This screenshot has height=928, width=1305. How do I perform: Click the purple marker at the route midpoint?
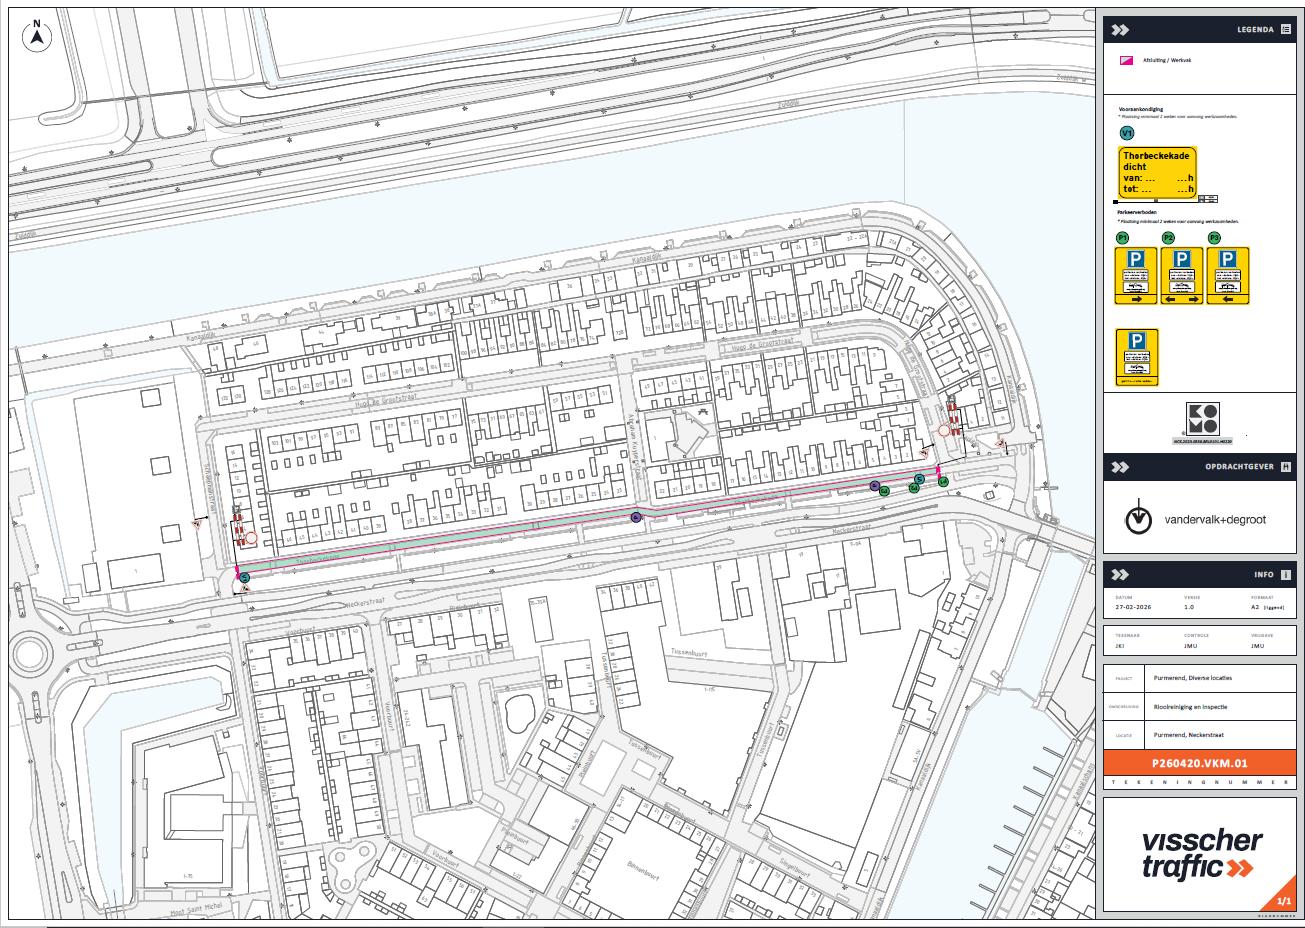pyautogui.click(x=635, y=517)
